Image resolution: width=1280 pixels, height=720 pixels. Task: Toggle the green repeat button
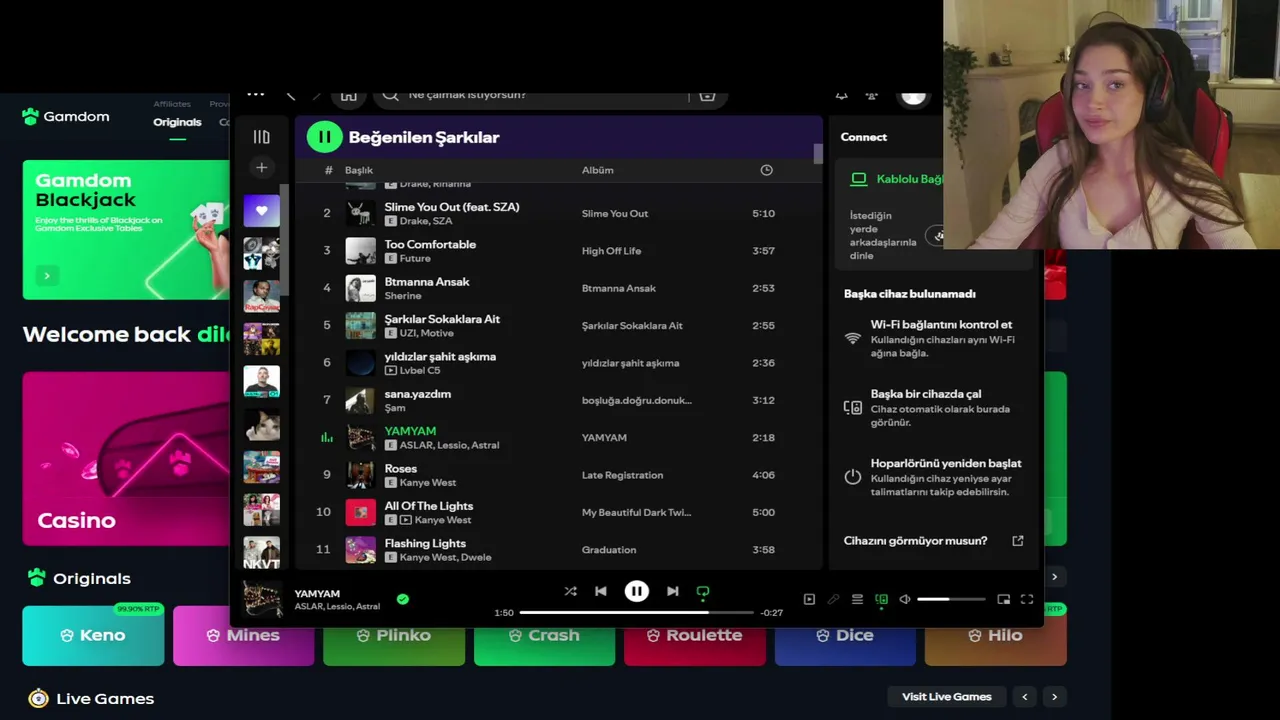click(703, 592)
